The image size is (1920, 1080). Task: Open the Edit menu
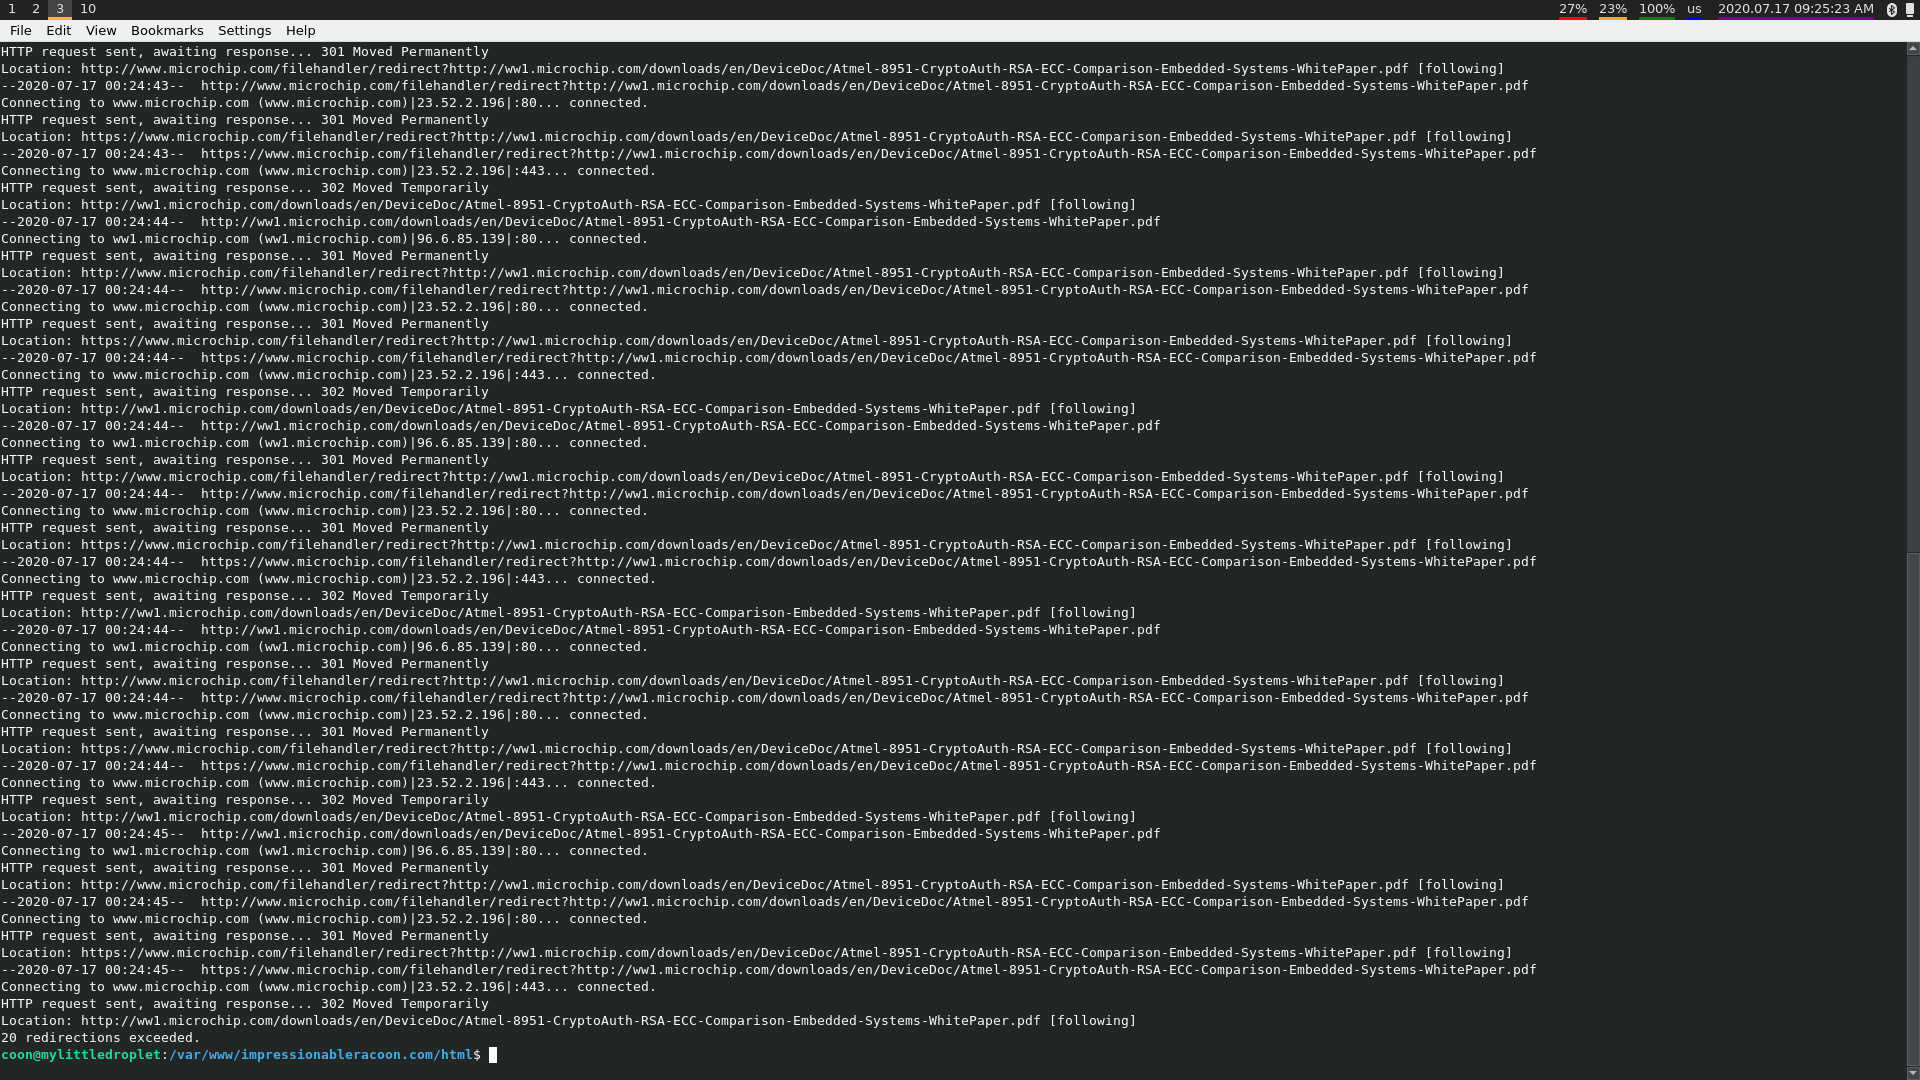click(x=58, y=31)
